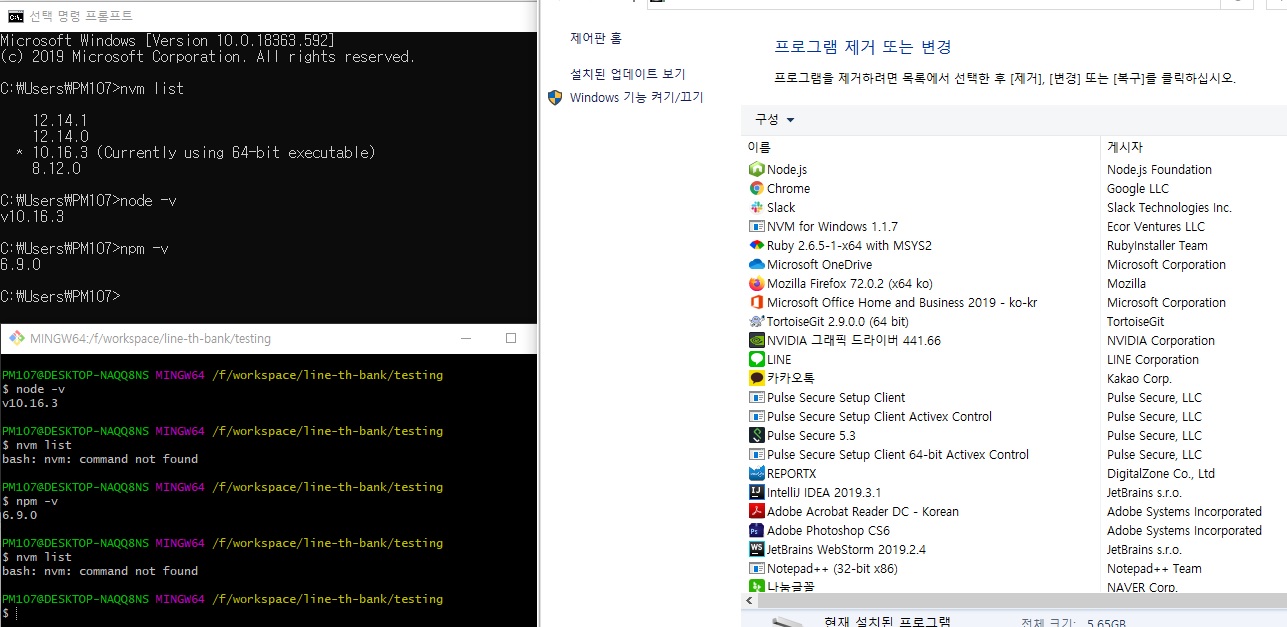Viewport: 1287px width, 627px height.
Task: Open 설치된 업데이트 보기 link
Action: click(628, 74)
